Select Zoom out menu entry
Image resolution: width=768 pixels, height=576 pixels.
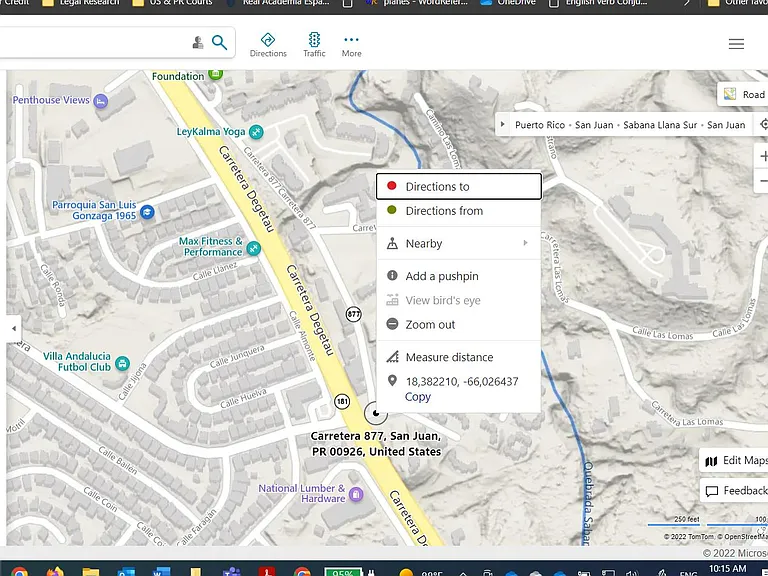point(459,324)
